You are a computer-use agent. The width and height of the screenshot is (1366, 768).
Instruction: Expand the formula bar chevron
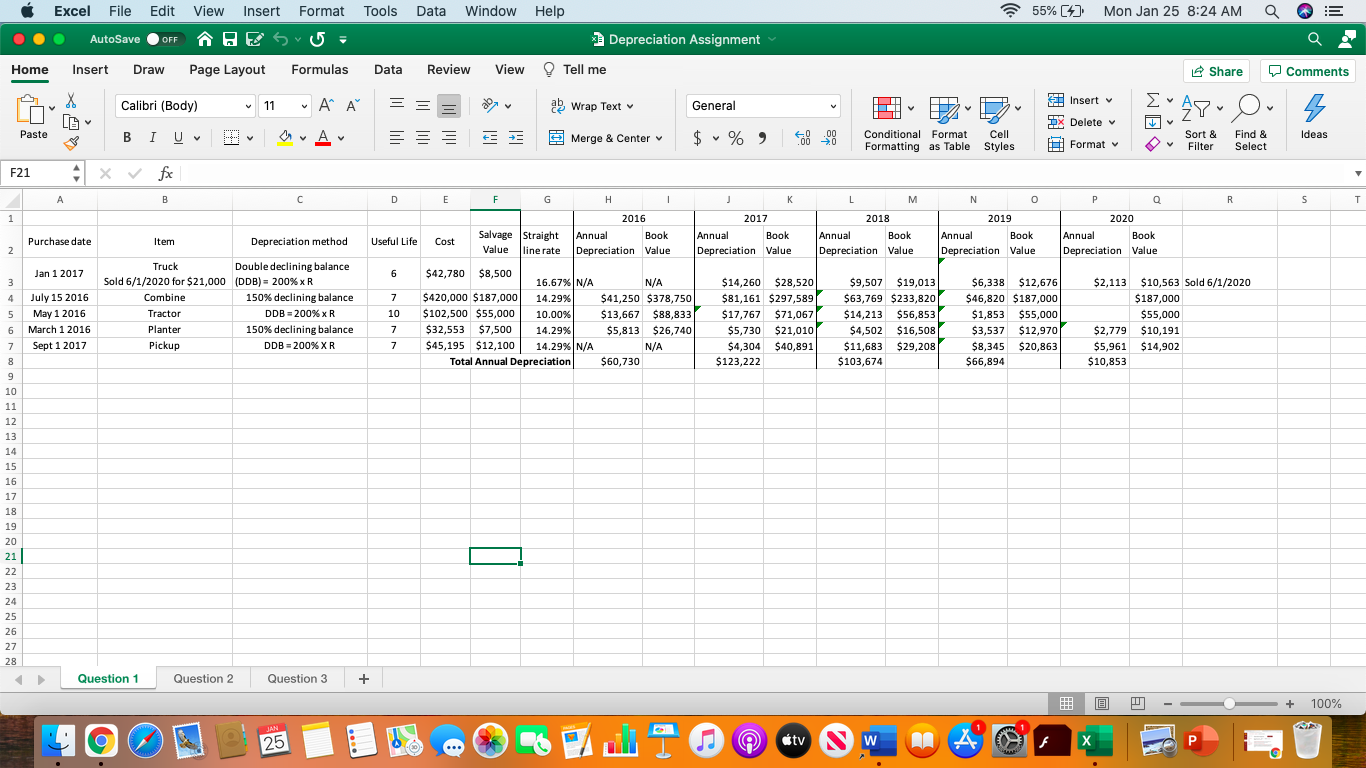tap(1357, 173)
